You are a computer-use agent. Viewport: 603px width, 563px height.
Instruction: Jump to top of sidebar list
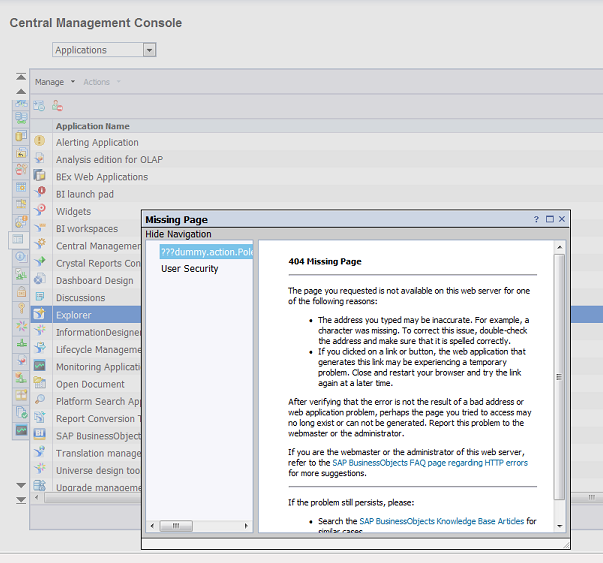tap(21, 77)
